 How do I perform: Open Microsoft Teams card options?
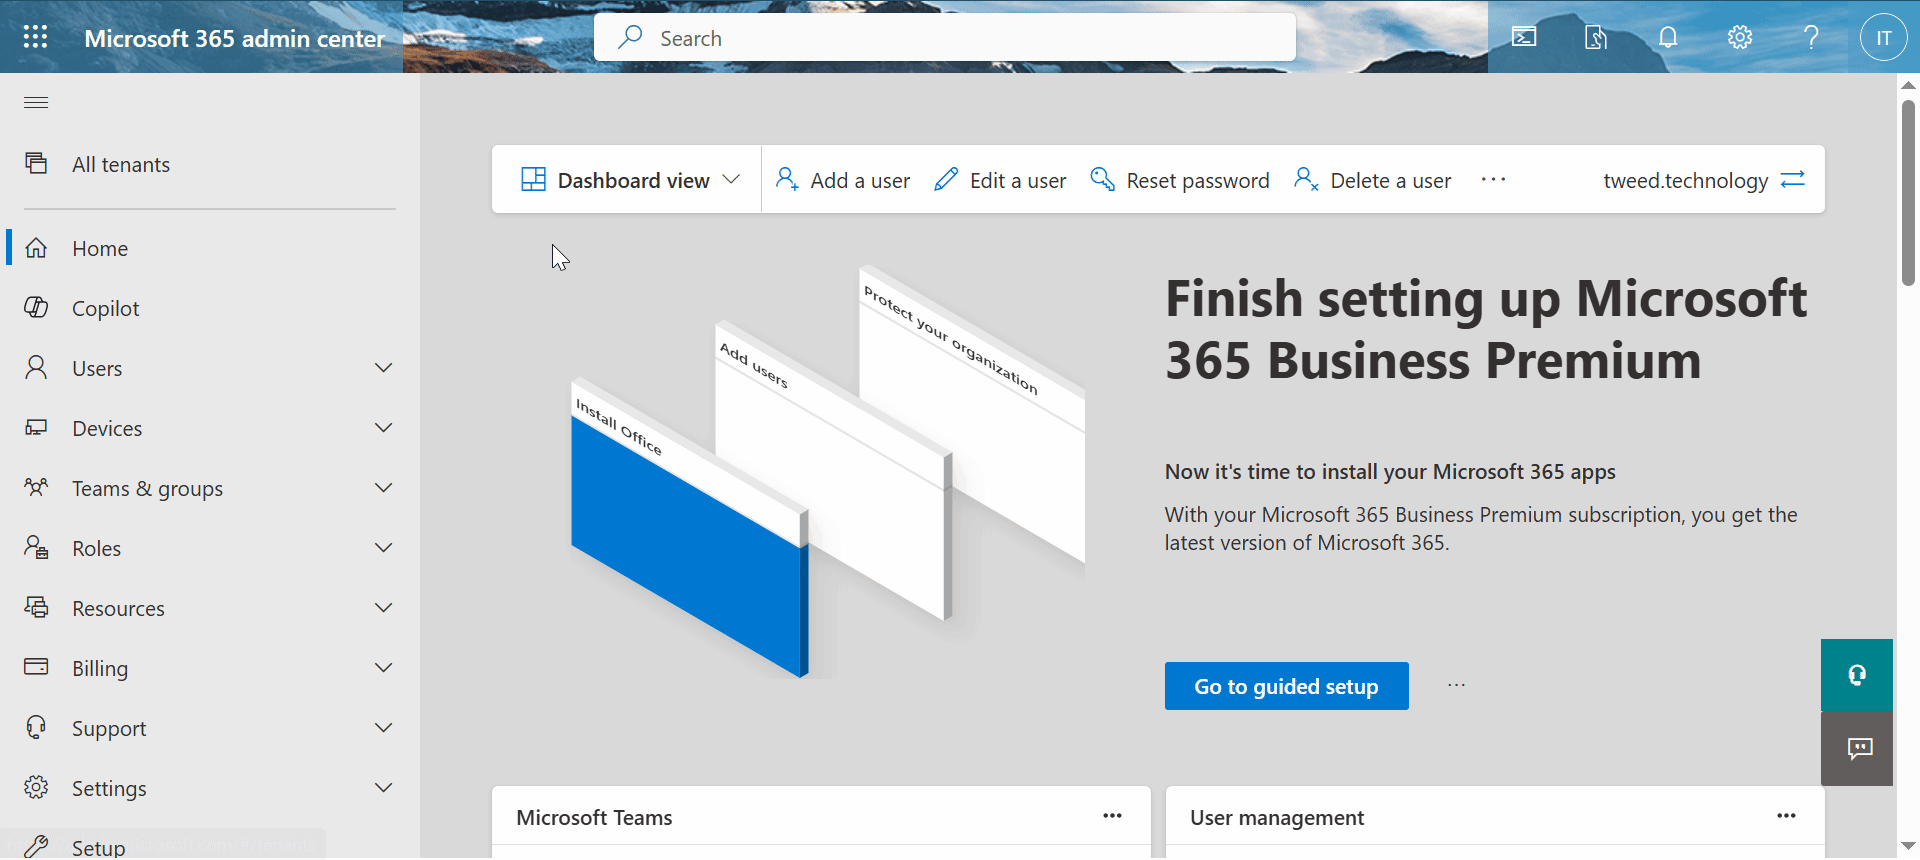coord(1112,816)
